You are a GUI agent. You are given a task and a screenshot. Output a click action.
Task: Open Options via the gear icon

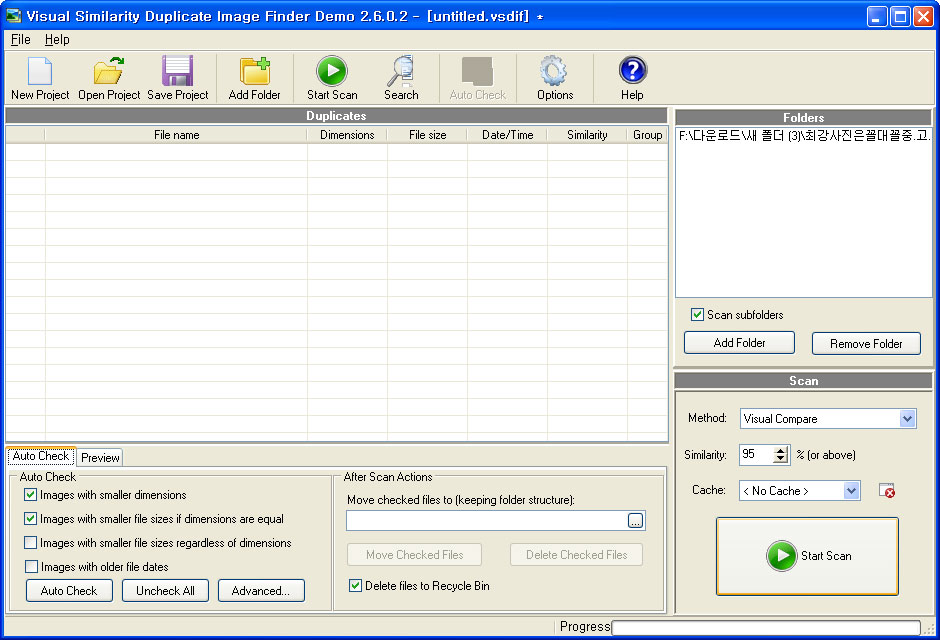(x=555, y=78)
